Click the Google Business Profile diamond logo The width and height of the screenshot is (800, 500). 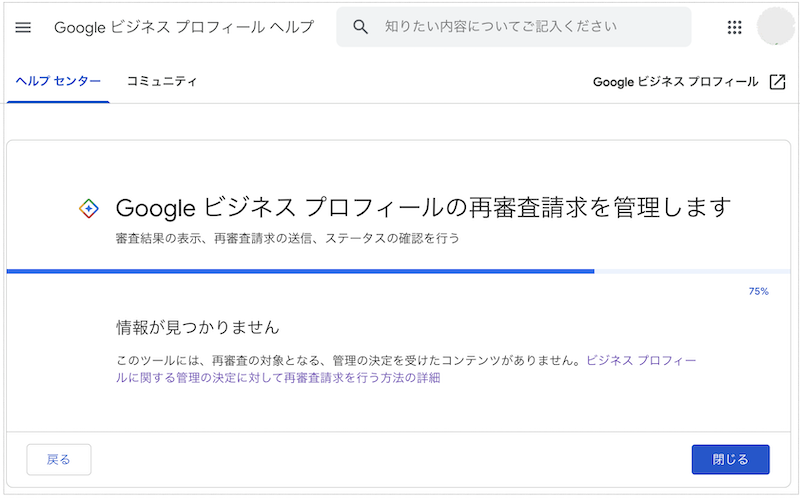click(88, 208)
